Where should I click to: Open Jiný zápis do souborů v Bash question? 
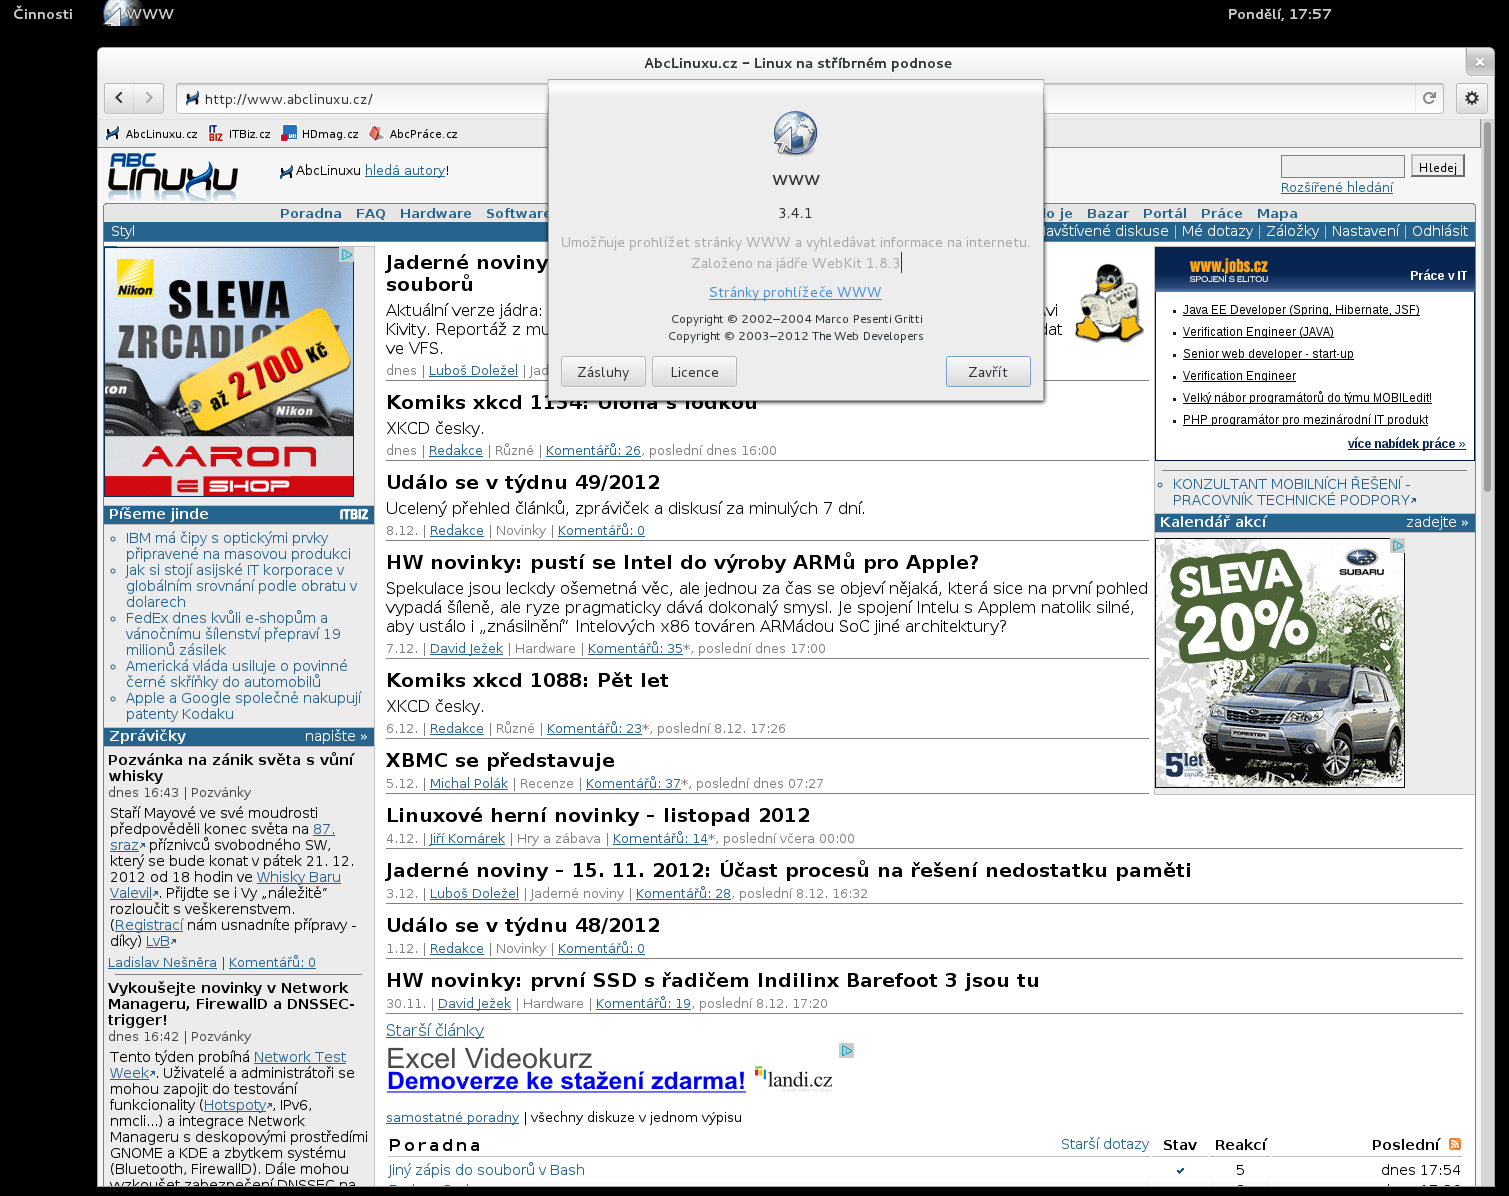point(486,1170)
